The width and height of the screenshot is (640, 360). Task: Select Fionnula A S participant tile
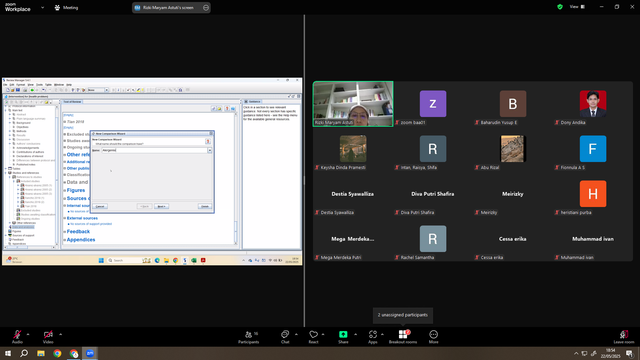point(593,149)
